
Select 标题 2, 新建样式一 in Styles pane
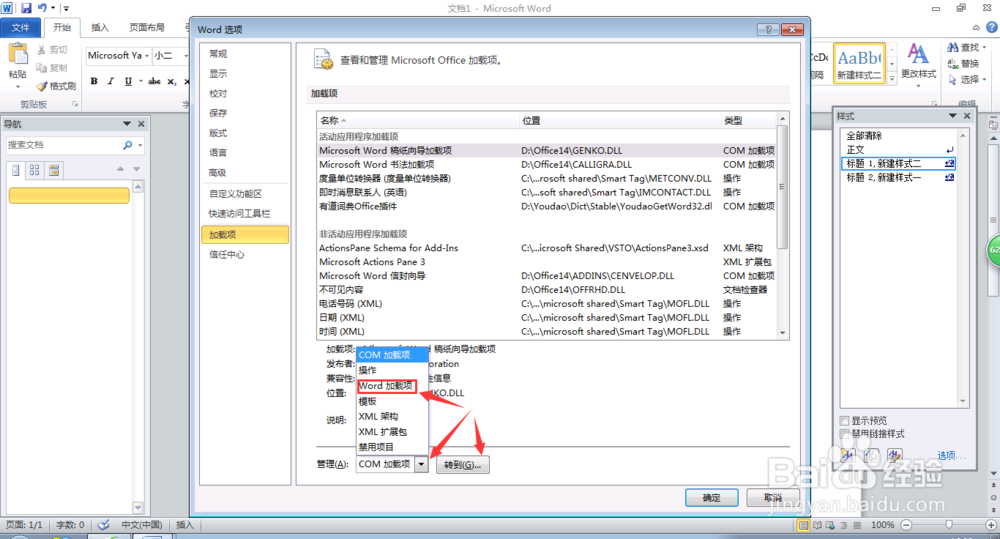click(x=898, y=177)
